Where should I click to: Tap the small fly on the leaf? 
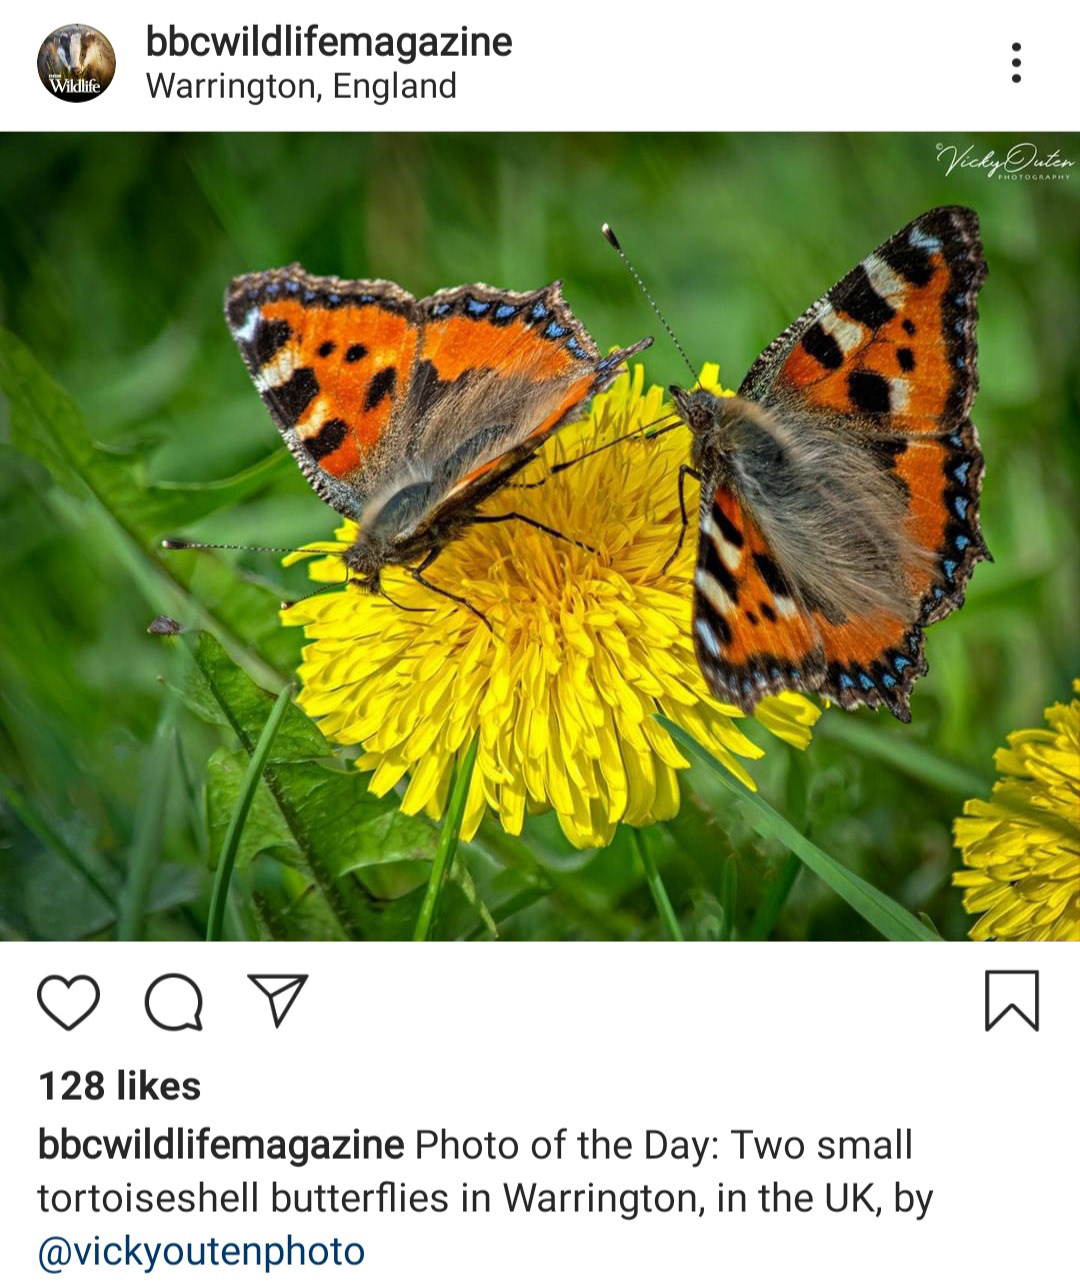164,626
